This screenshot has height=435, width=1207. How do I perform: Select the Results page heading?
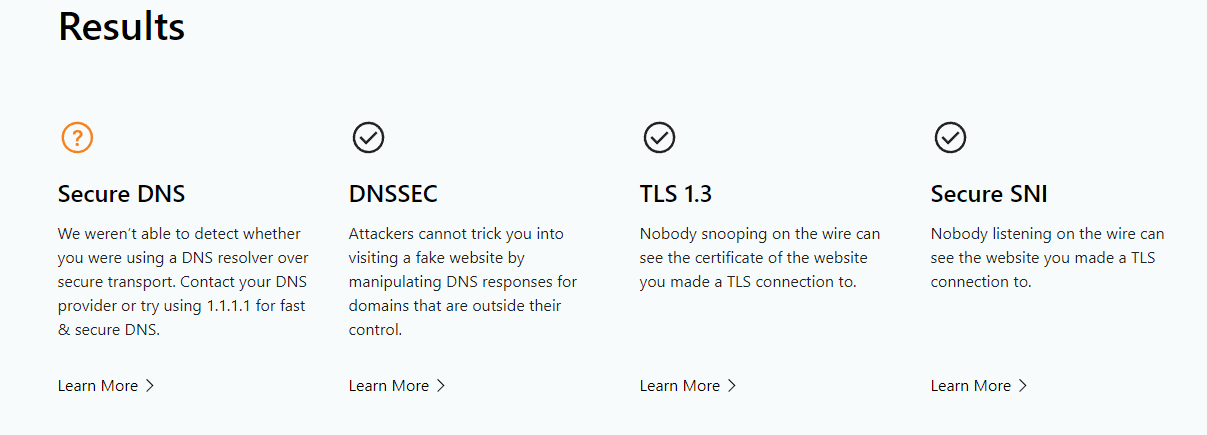click(121, 27)
